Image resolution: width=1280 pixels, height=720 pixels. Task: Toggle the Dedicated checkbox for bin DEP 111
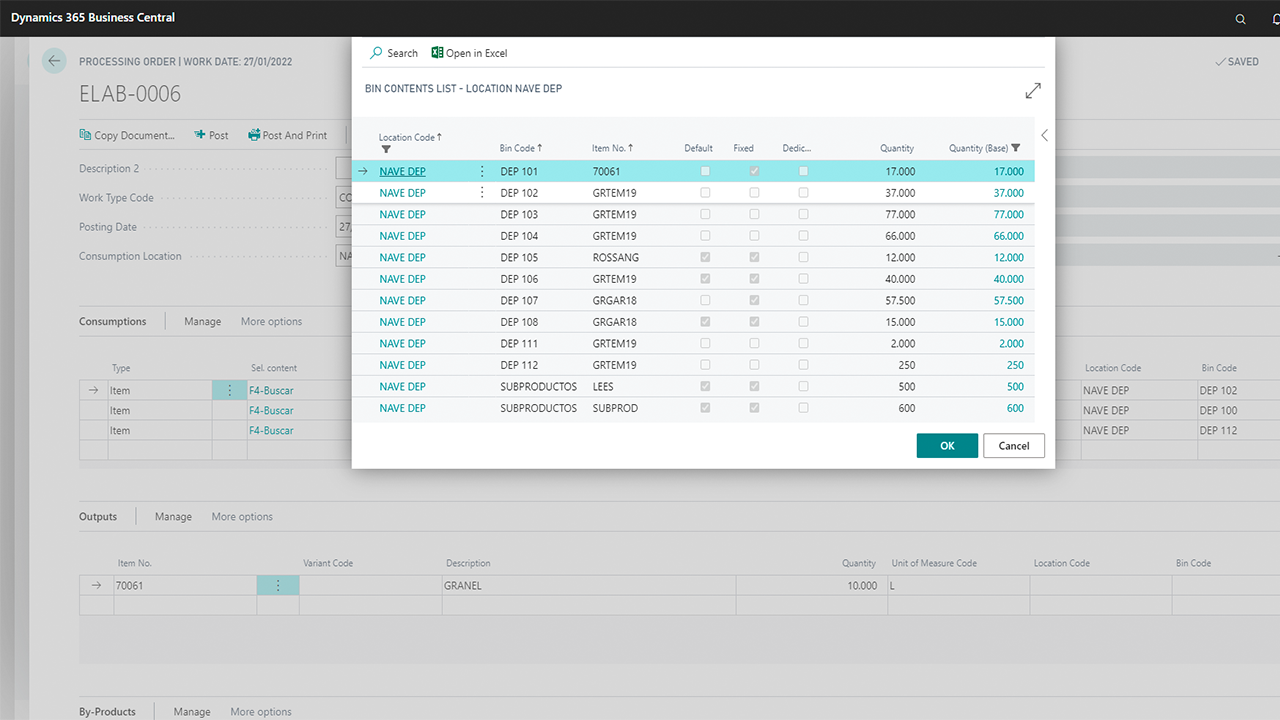click(803, 343)
